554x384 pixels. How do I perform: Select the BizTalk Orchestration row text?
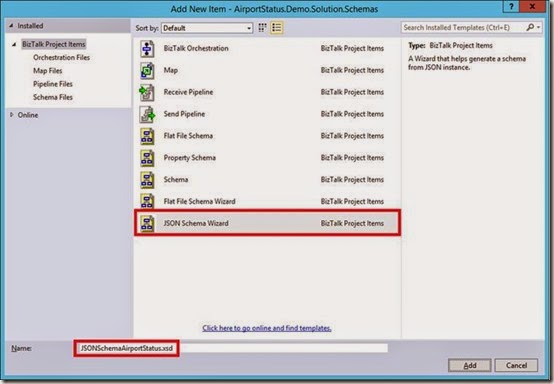coord(196,48)
